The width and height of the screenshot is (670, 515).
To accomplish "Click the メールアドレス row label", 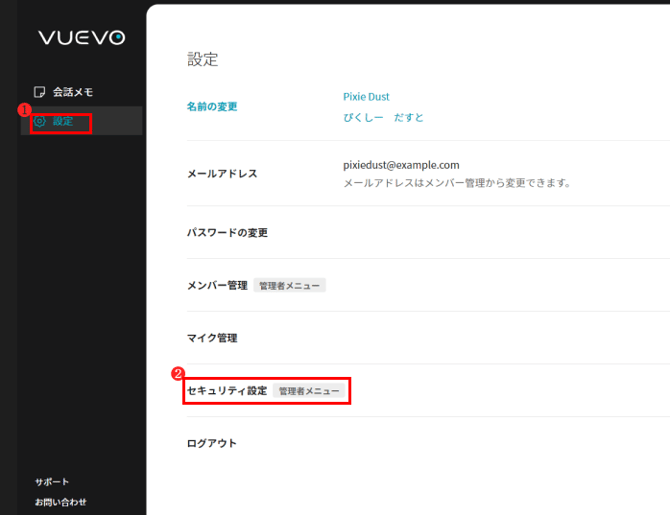I will [222, 174].
